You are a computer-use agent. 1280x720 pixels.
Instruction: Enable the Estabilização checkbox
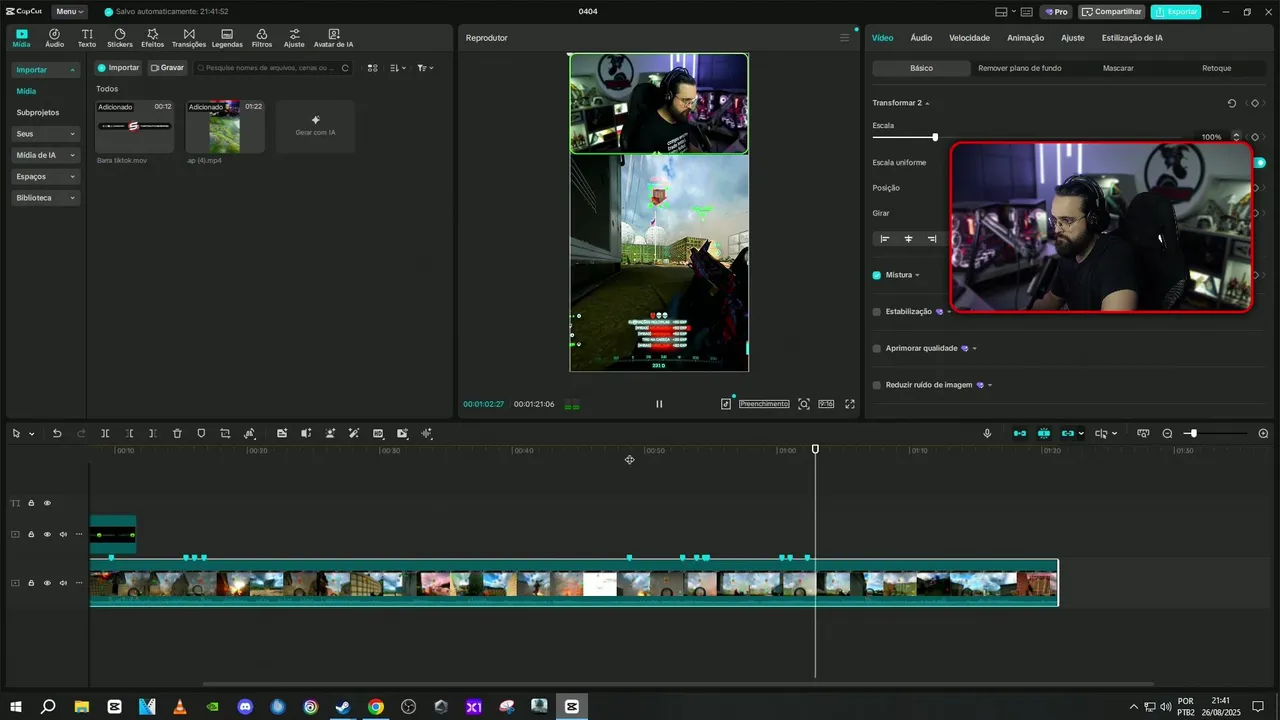coord(877,312)
